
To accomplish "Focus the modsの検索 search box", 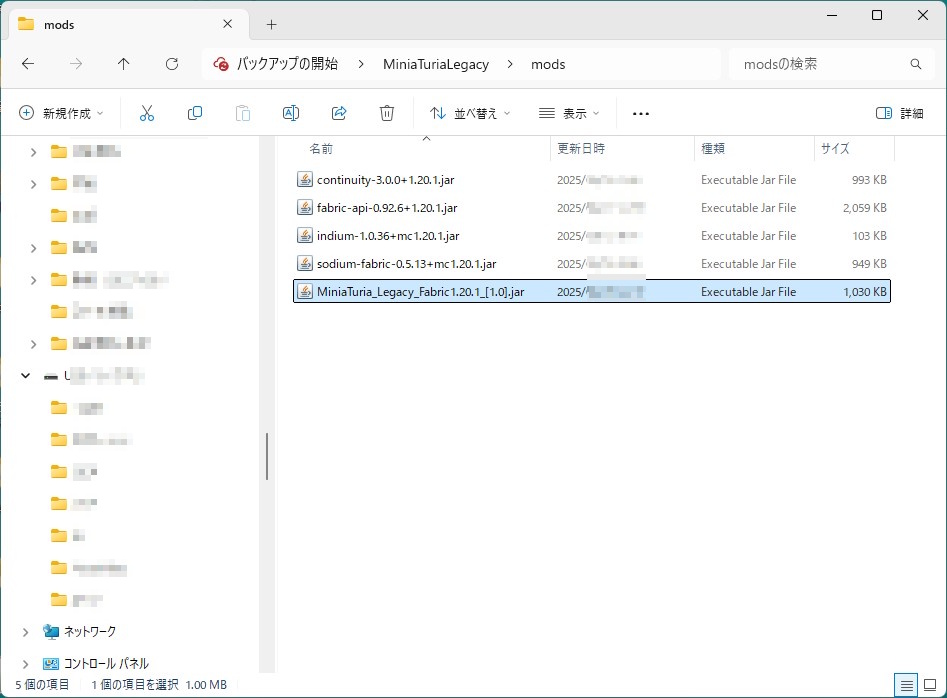I will coord(830,64).
